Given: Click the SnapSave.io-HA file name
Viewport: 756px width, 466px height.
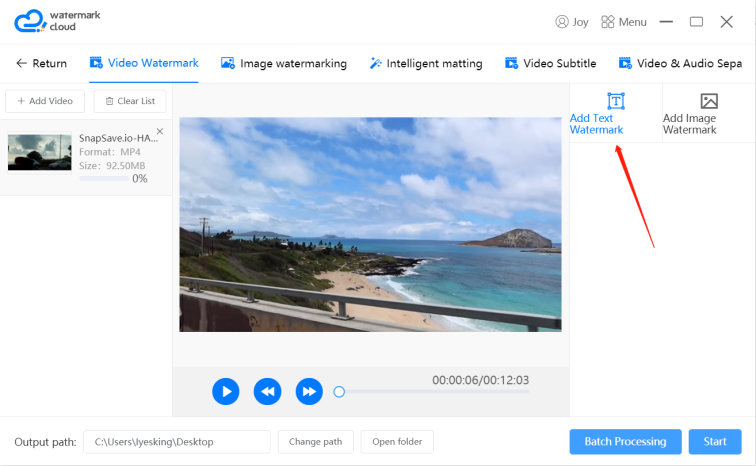Looking at the screenshot, I should (x=119, y=138).
